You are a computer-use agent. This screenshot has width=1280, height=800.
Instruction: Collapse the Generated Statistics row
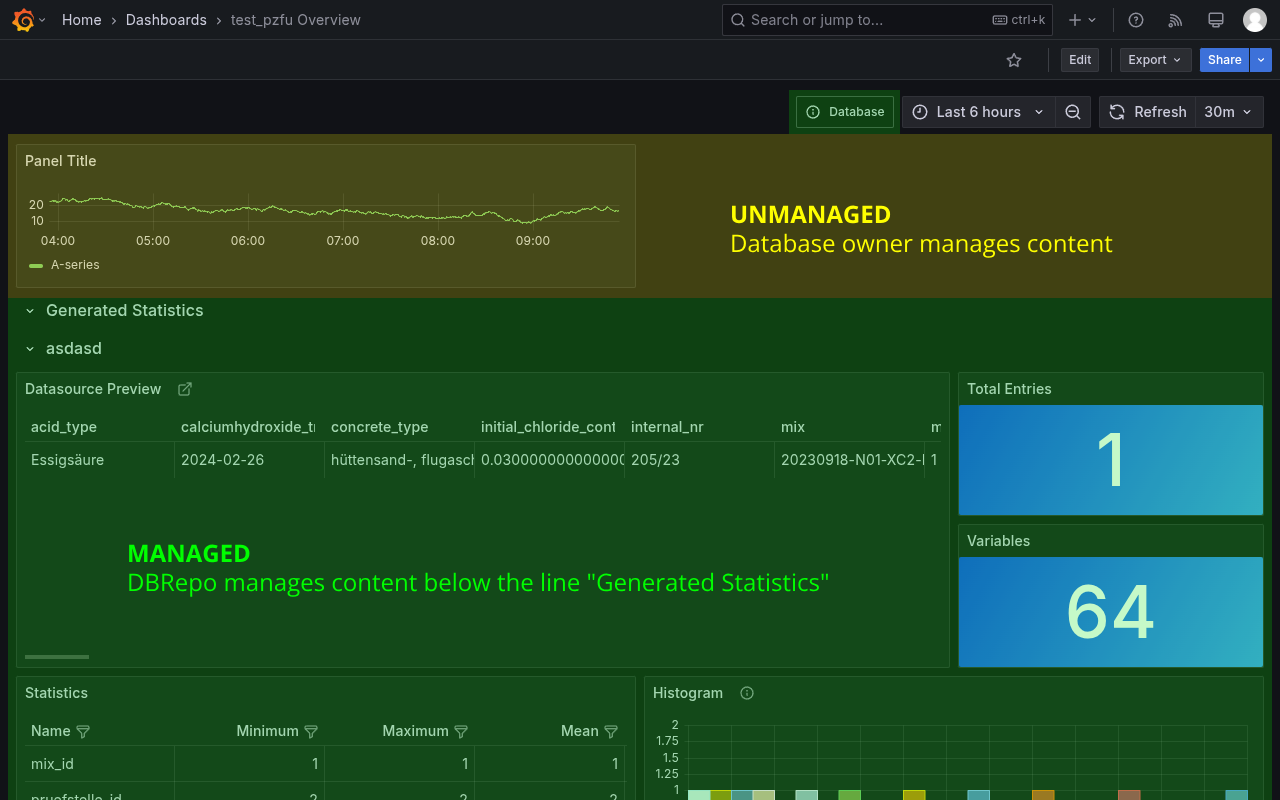[124, 310]
